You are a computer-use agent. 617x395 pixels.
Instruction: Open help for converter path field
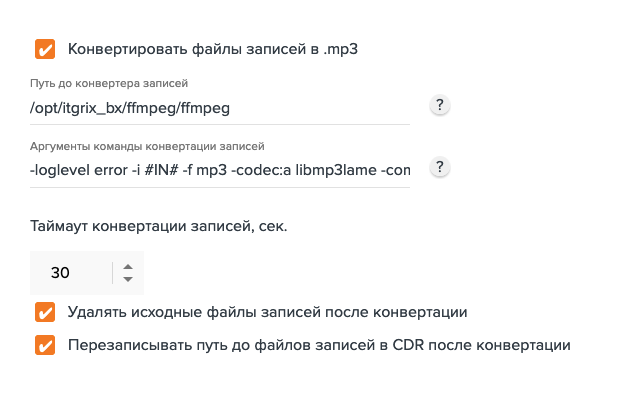440,105
